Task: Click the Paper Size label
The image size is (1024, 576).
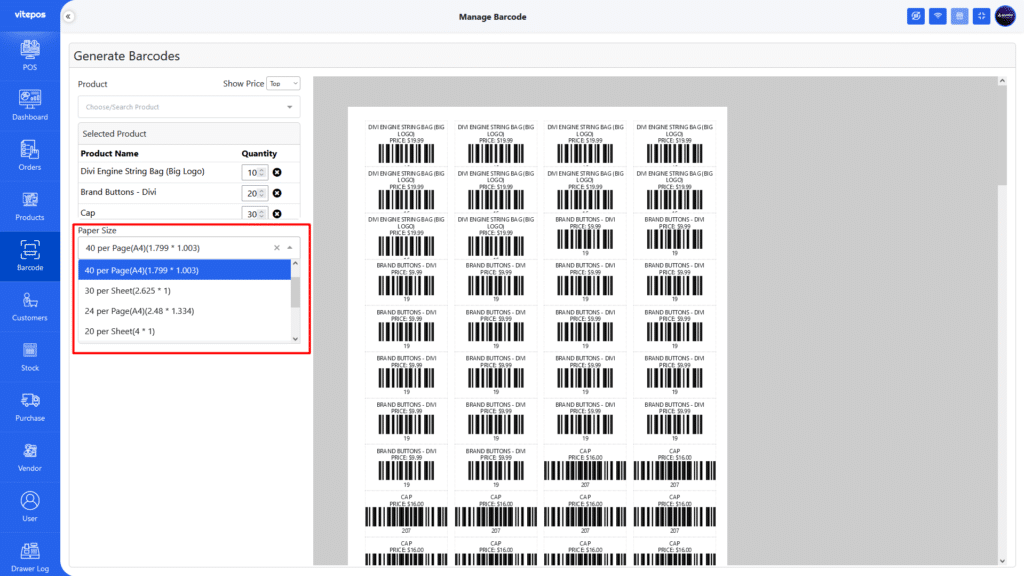Action: click(97, 231)
